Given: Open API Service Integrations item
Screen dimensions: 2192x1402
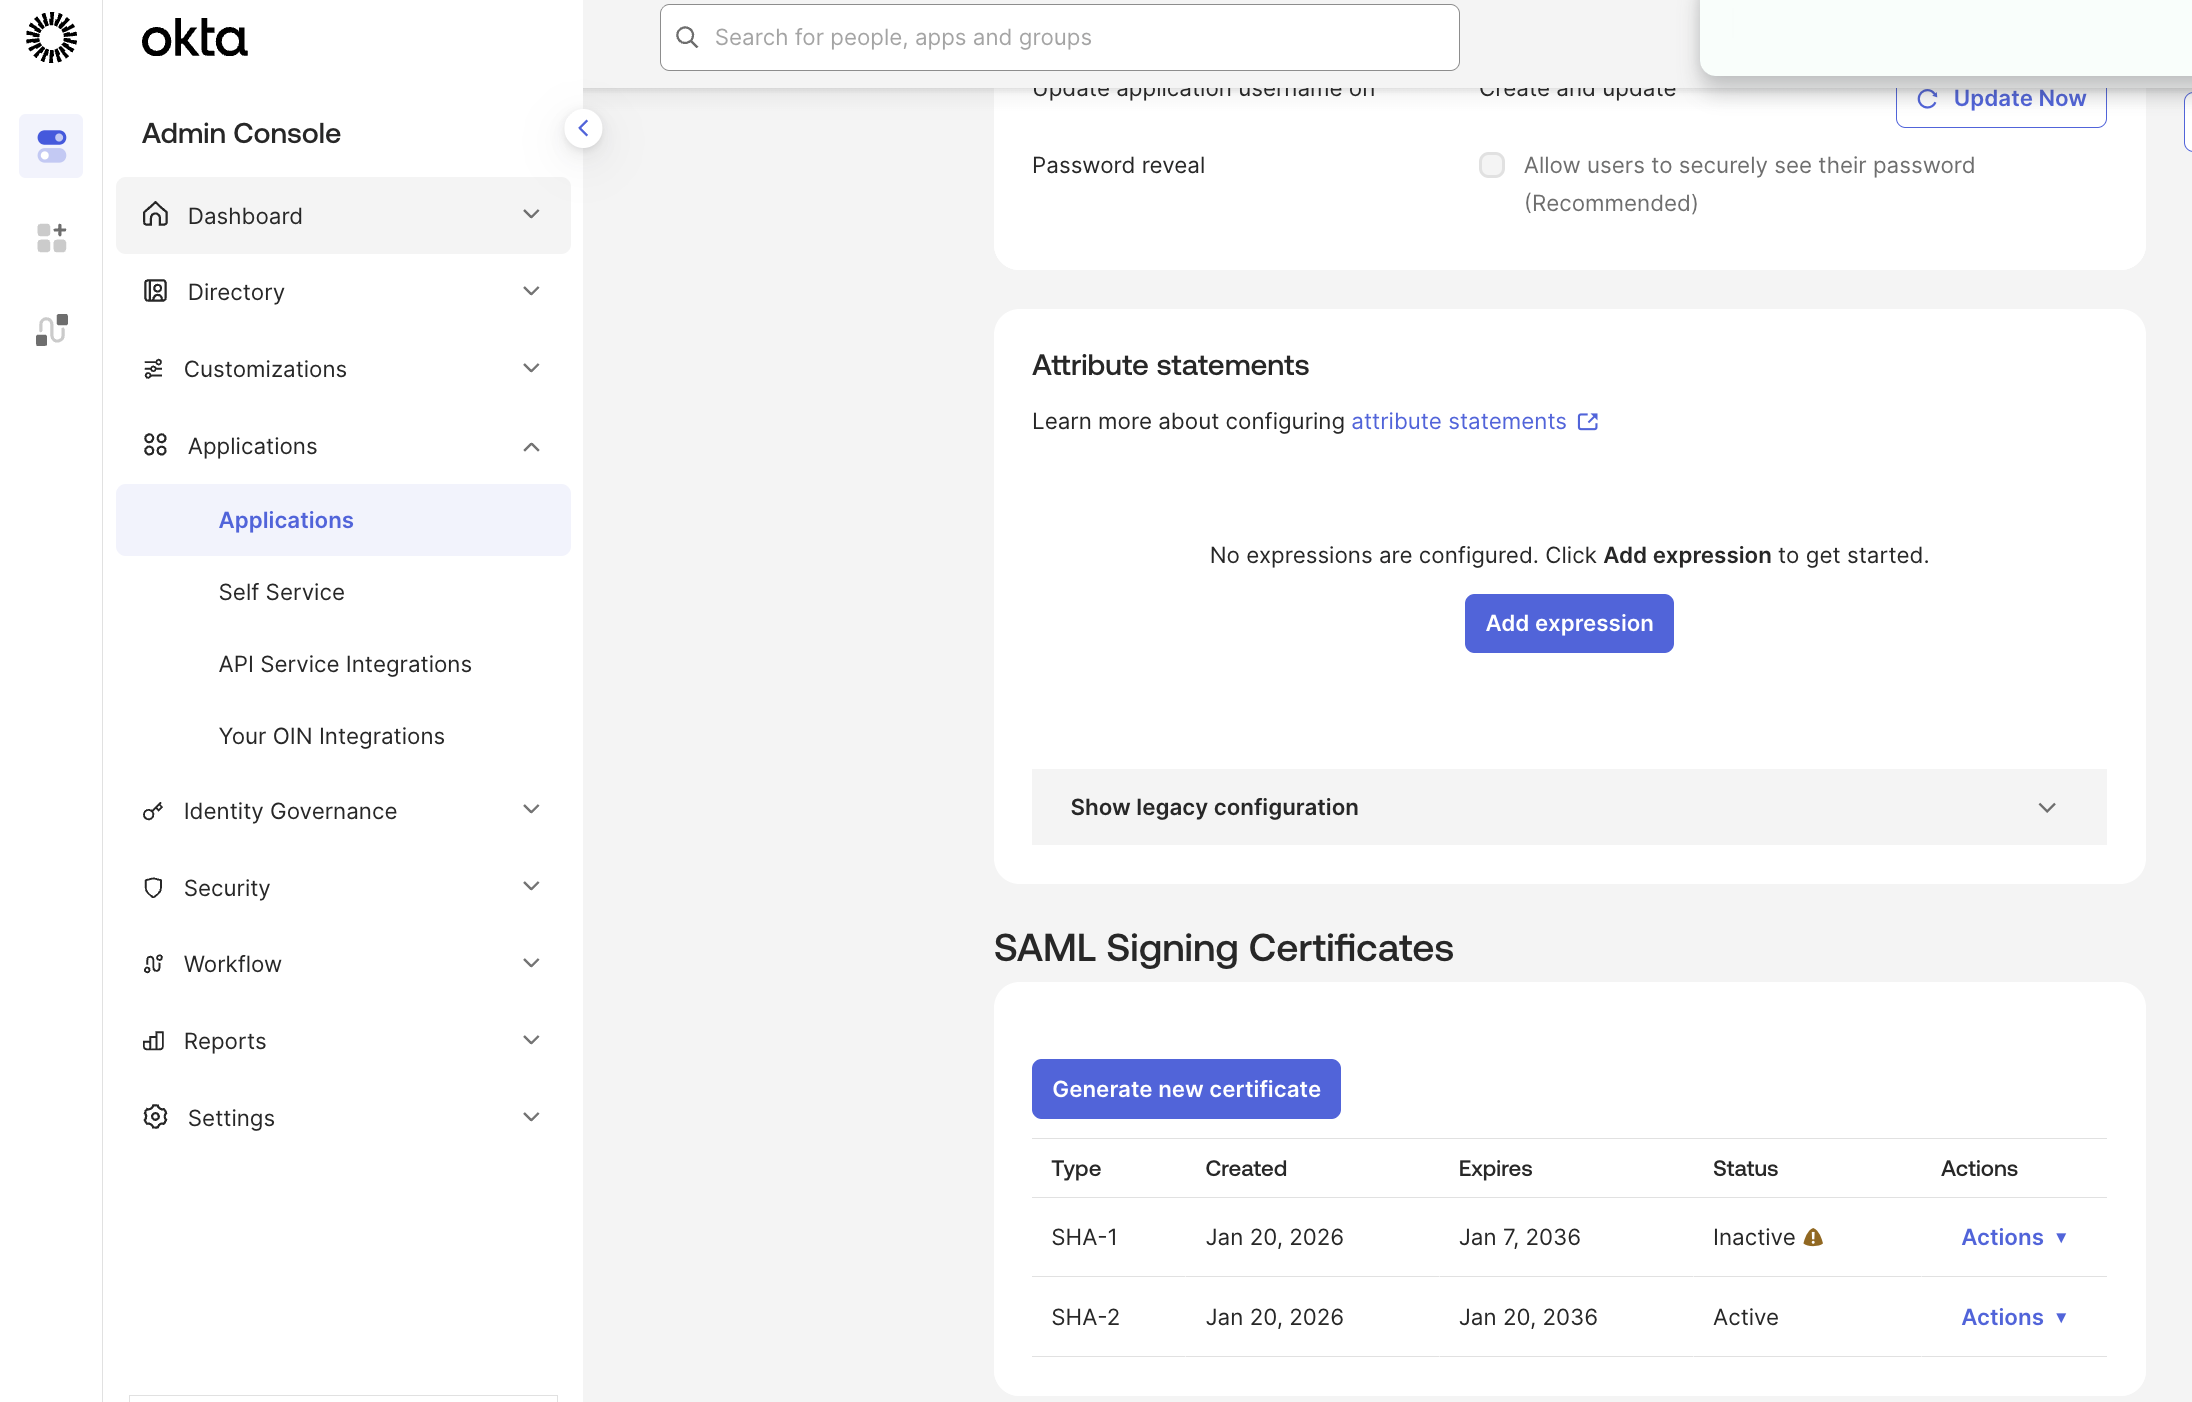Looking at the screenshot, I should (343, 664).
